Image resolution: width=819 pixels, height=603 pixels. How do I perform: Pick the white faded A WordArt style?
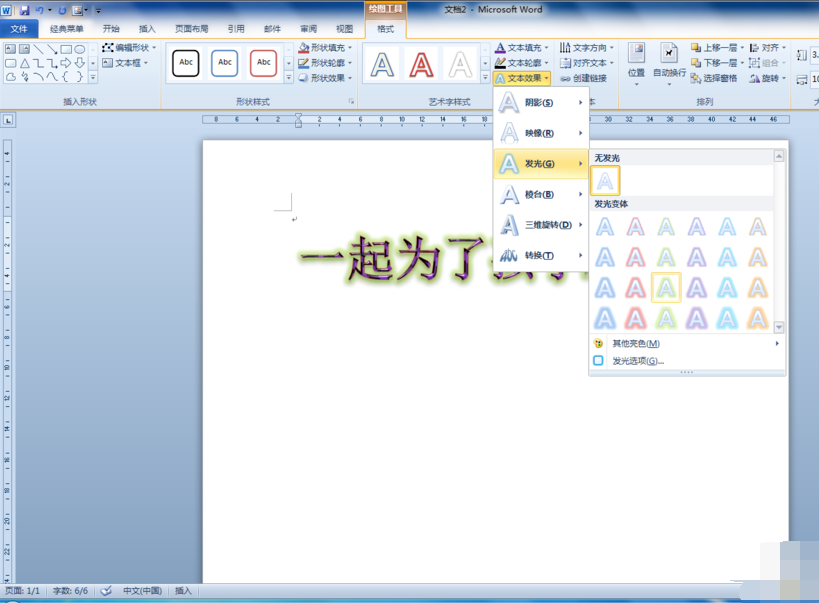point(460,65)
